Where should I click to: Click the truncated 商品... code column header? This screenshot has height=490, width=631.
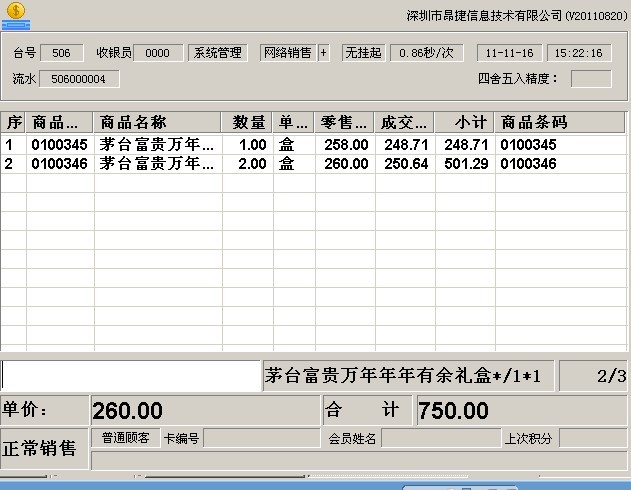[x=60, y=122]
